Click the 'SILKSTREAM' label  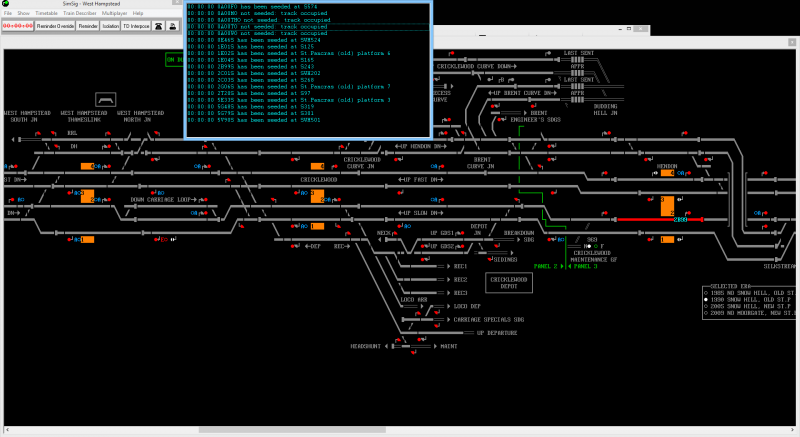coord(779,266)
